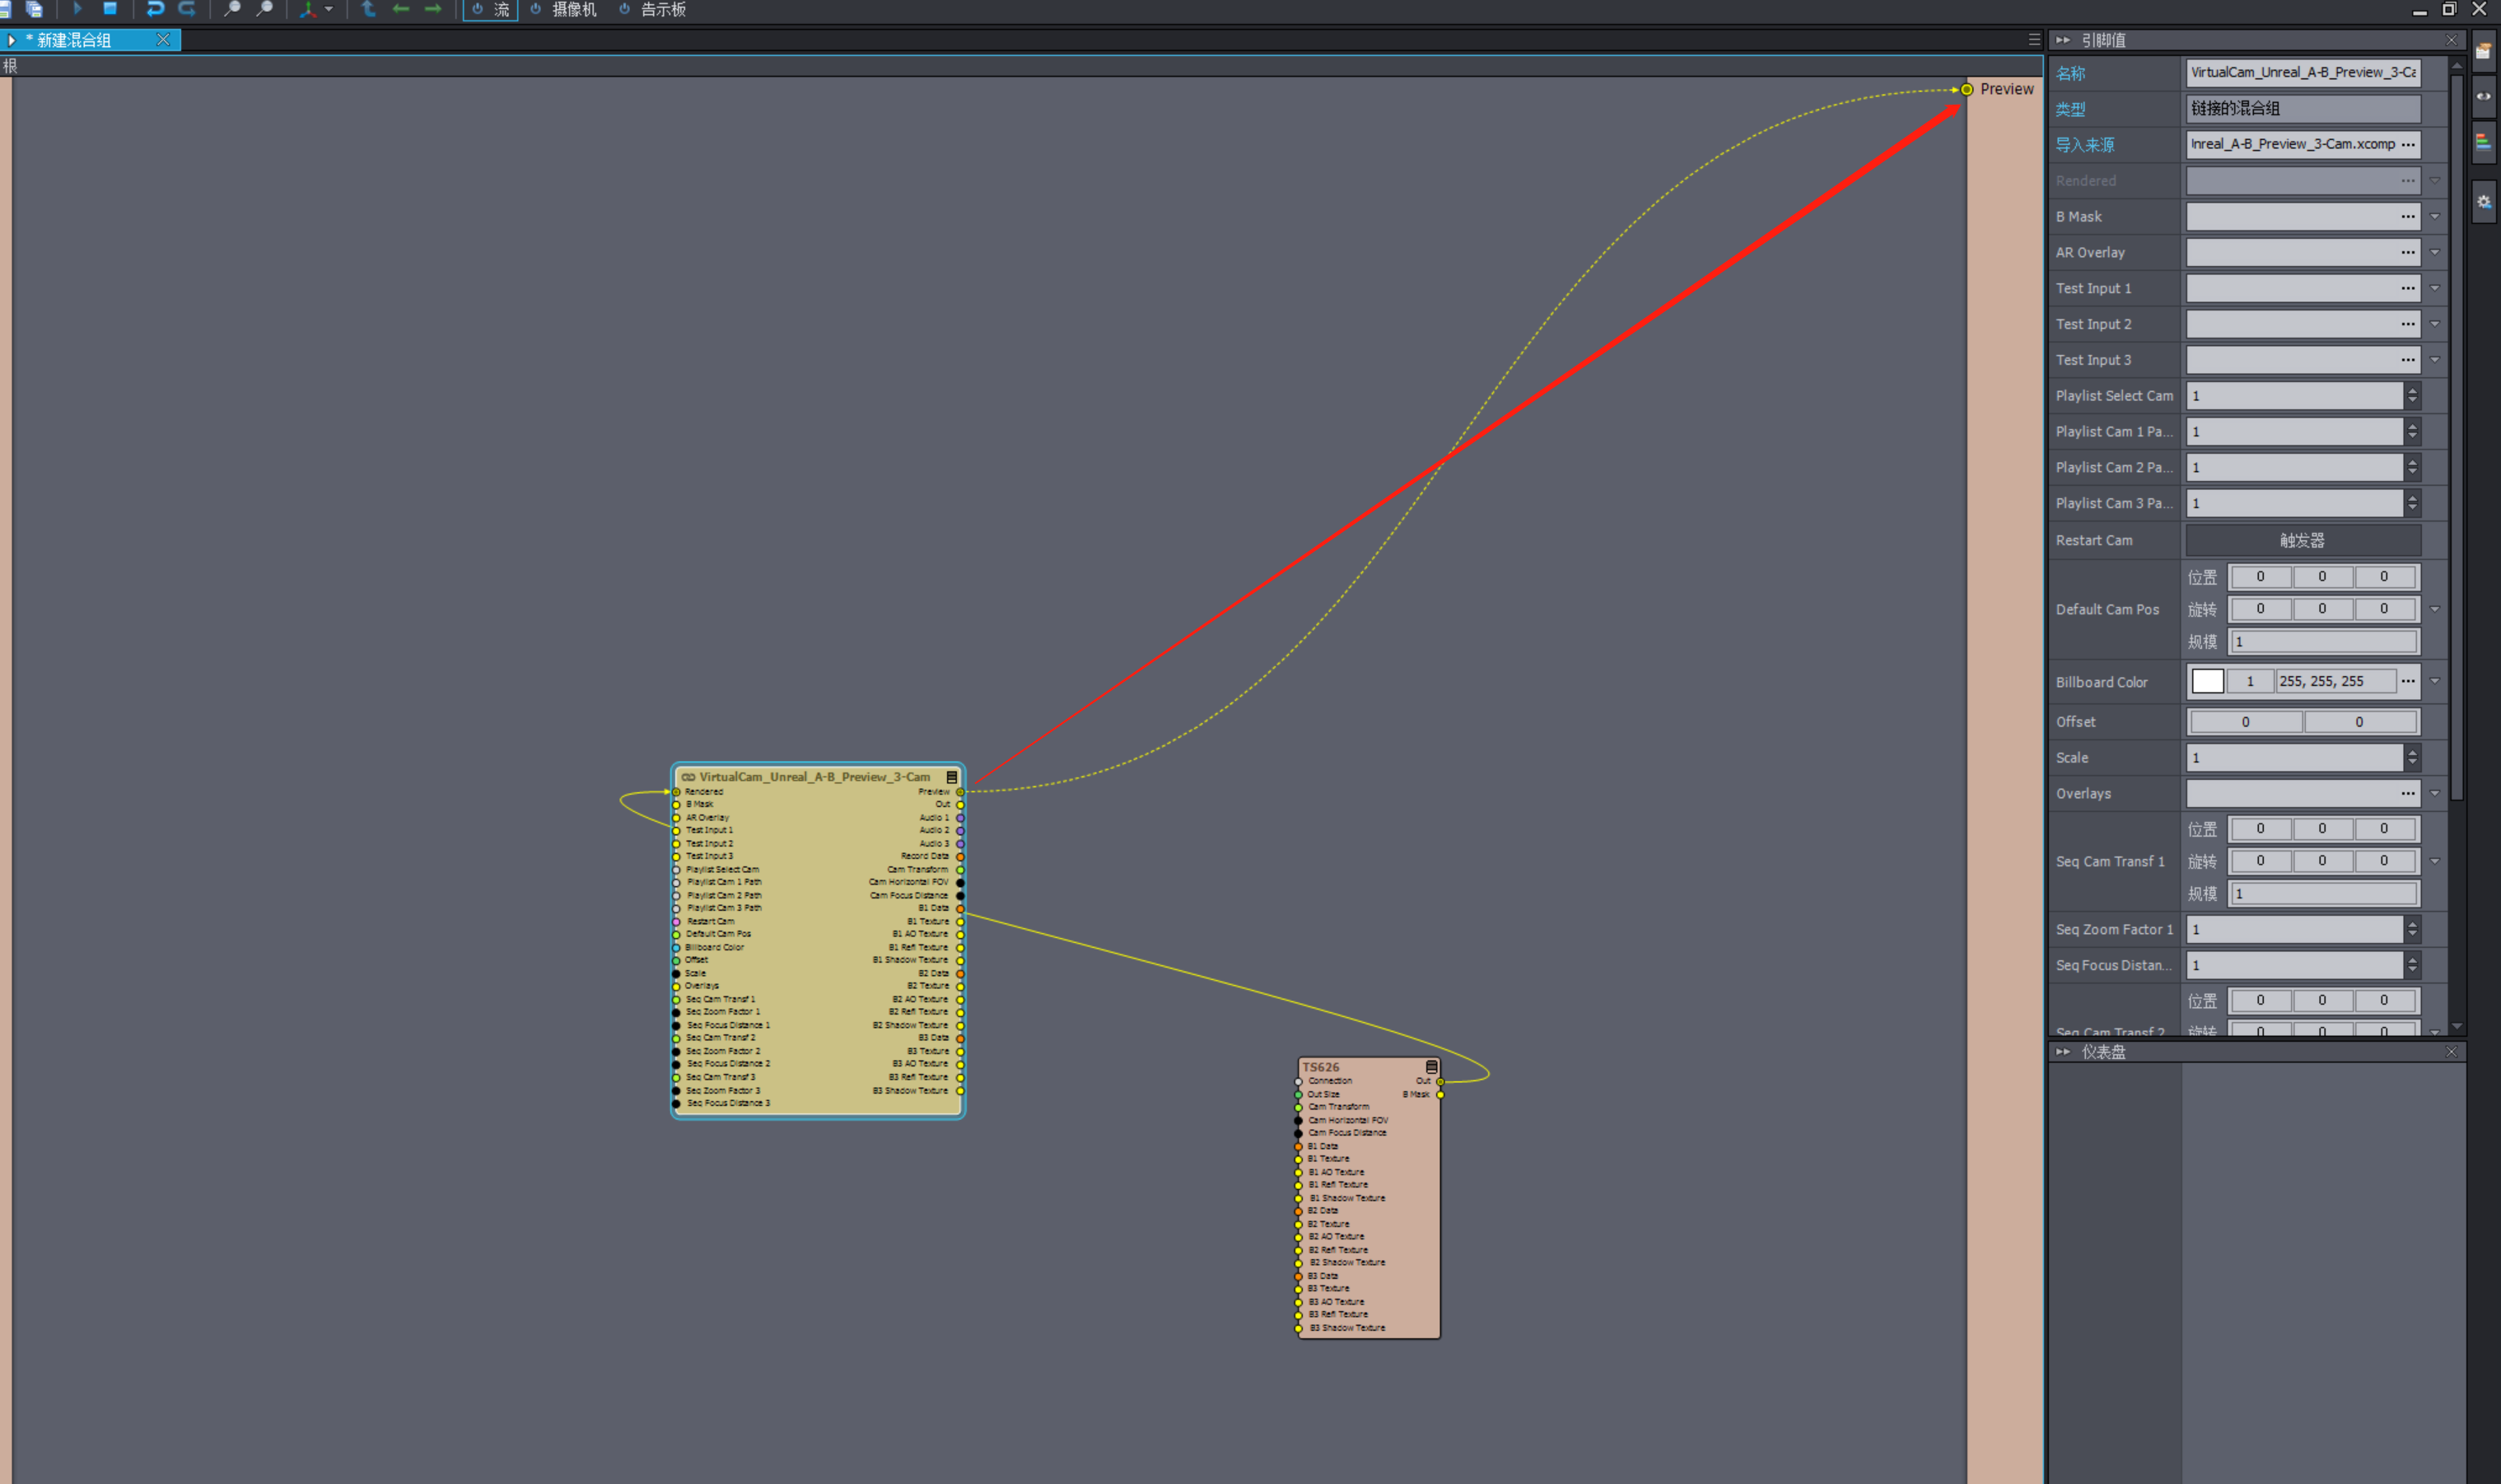Click the blue Play toolbar icon
This screenshot has width=2501, height=1484.
pos(77,9)
